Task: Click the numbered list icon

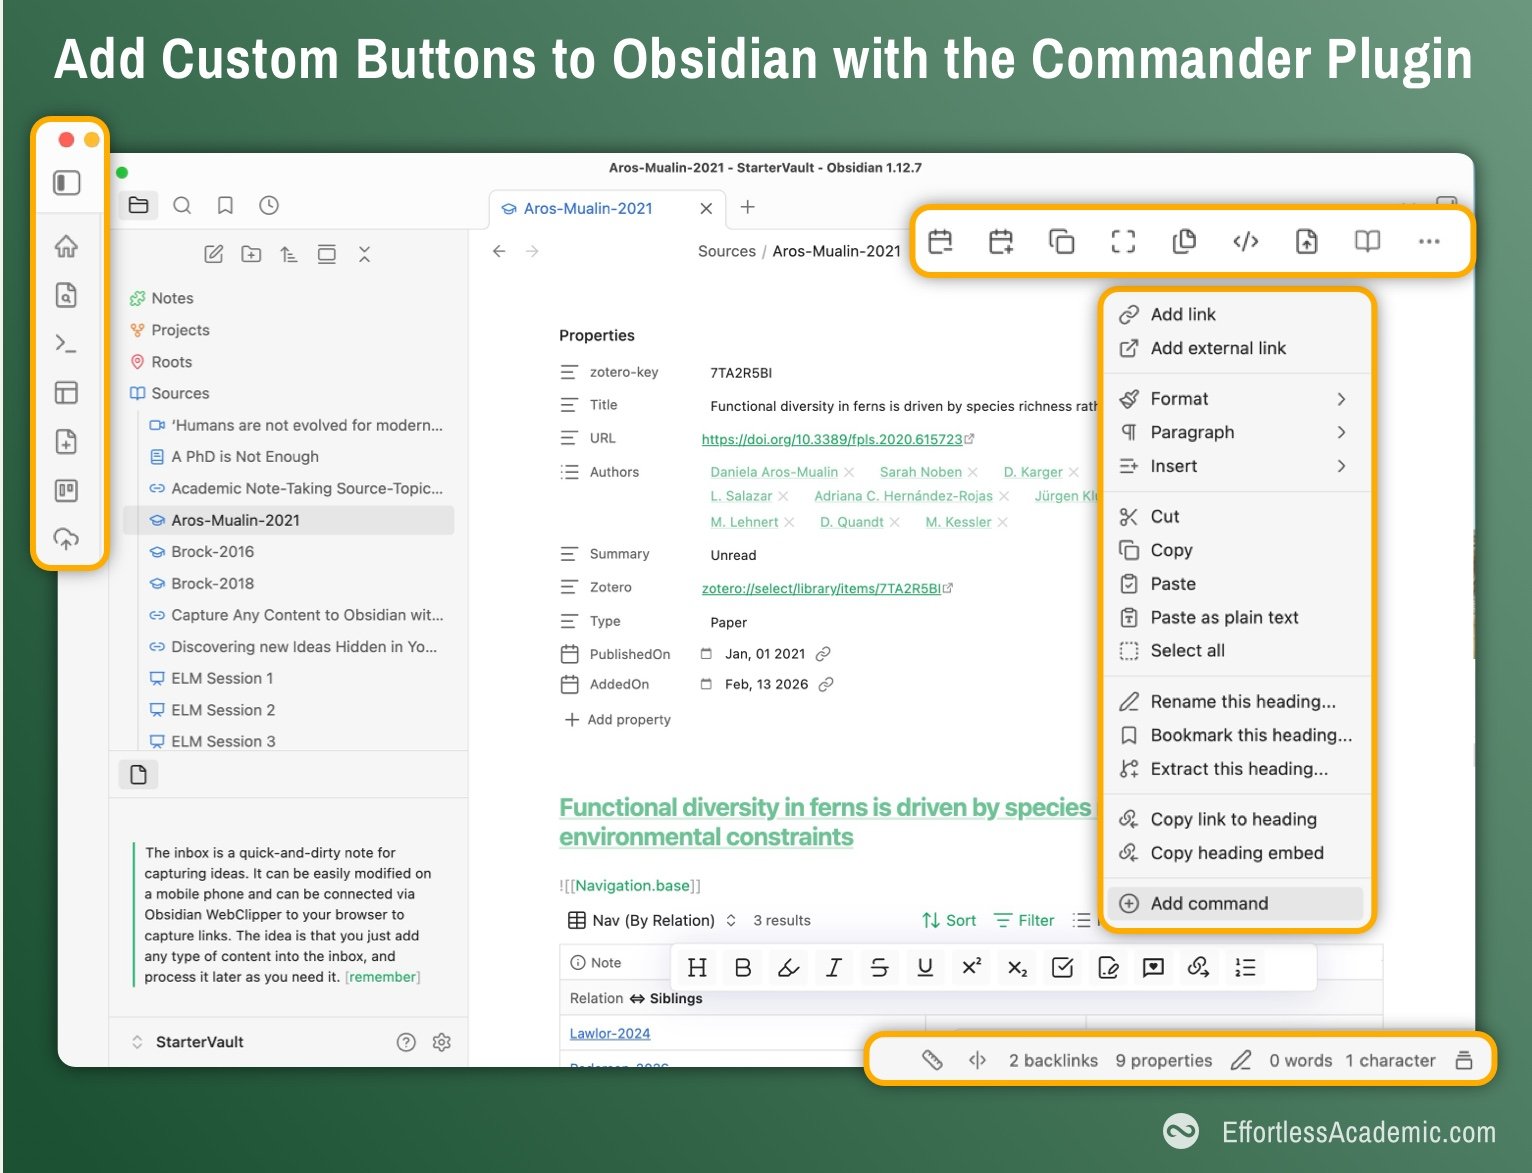Action: 1245,967
